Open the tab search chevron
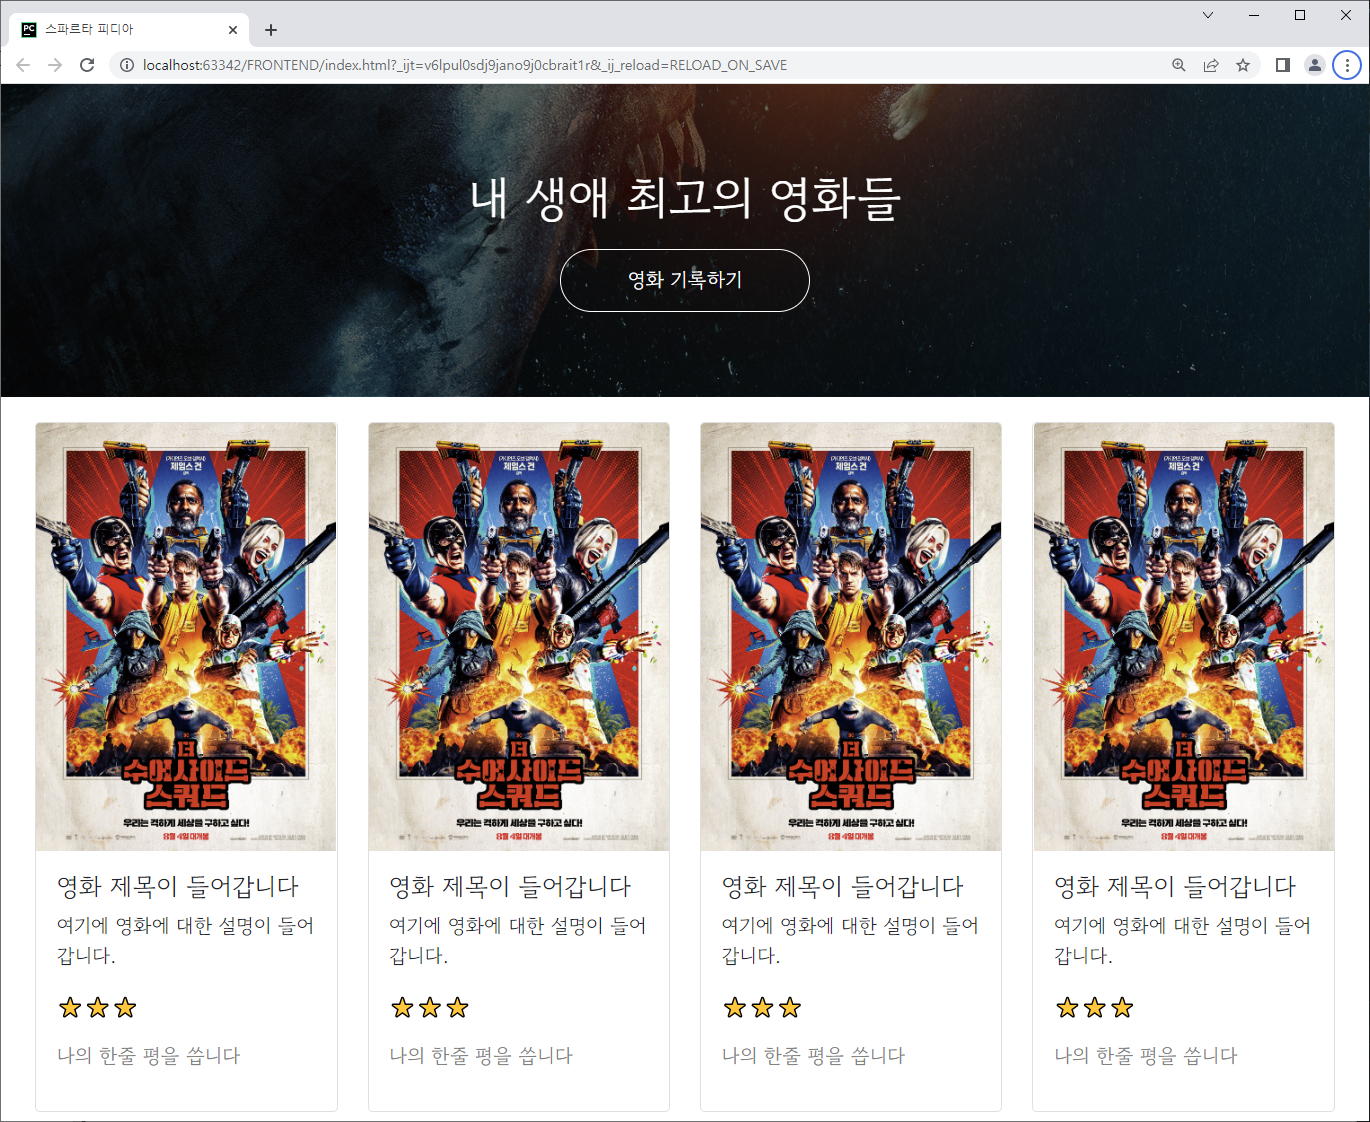This screenshot has width=1370, height=1122. coord(1208,15)
